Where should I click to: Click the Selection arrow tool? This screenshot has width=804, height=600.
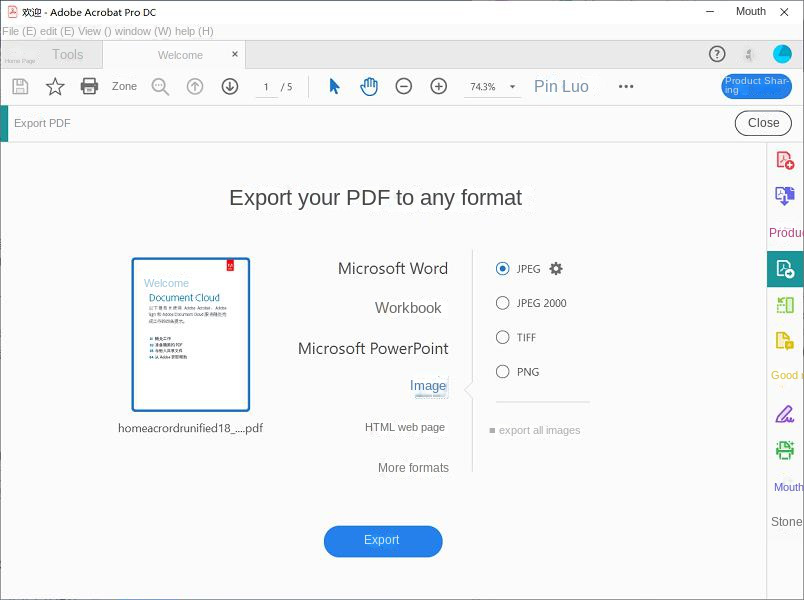pyautogui.click(x=334, y=87)
